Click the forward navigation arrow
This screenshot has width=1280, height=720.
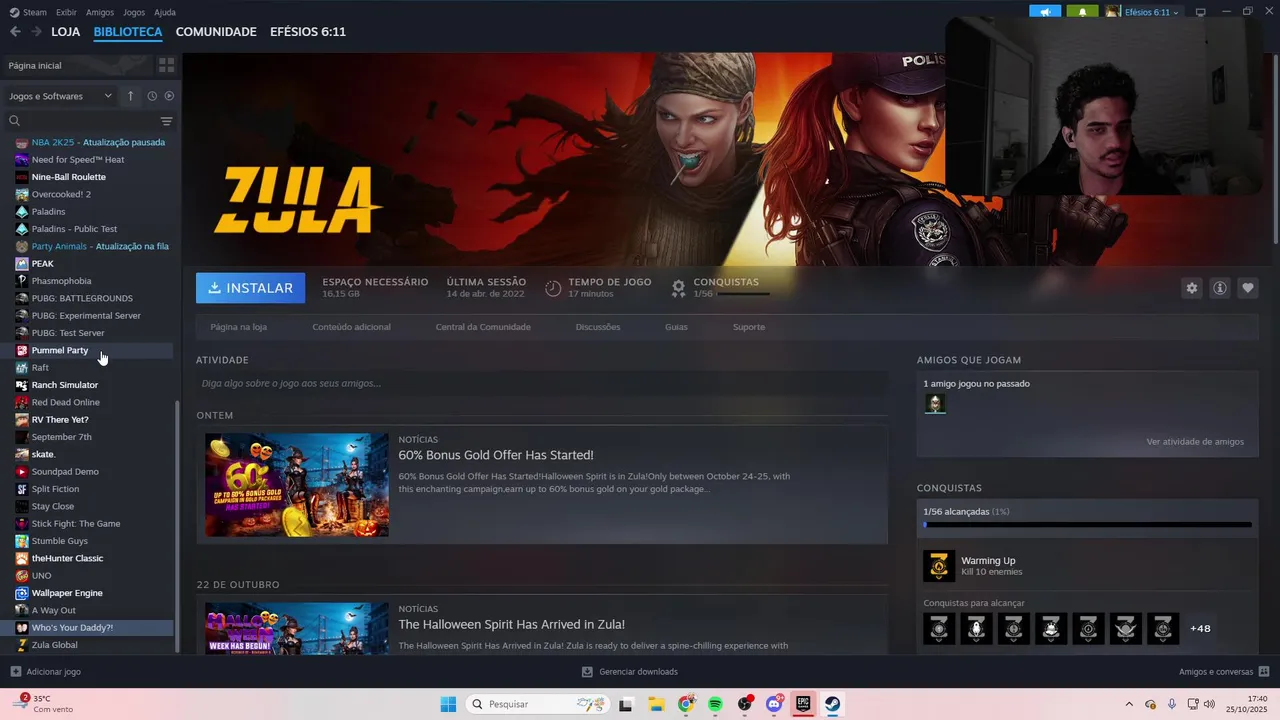click(36, 32)
